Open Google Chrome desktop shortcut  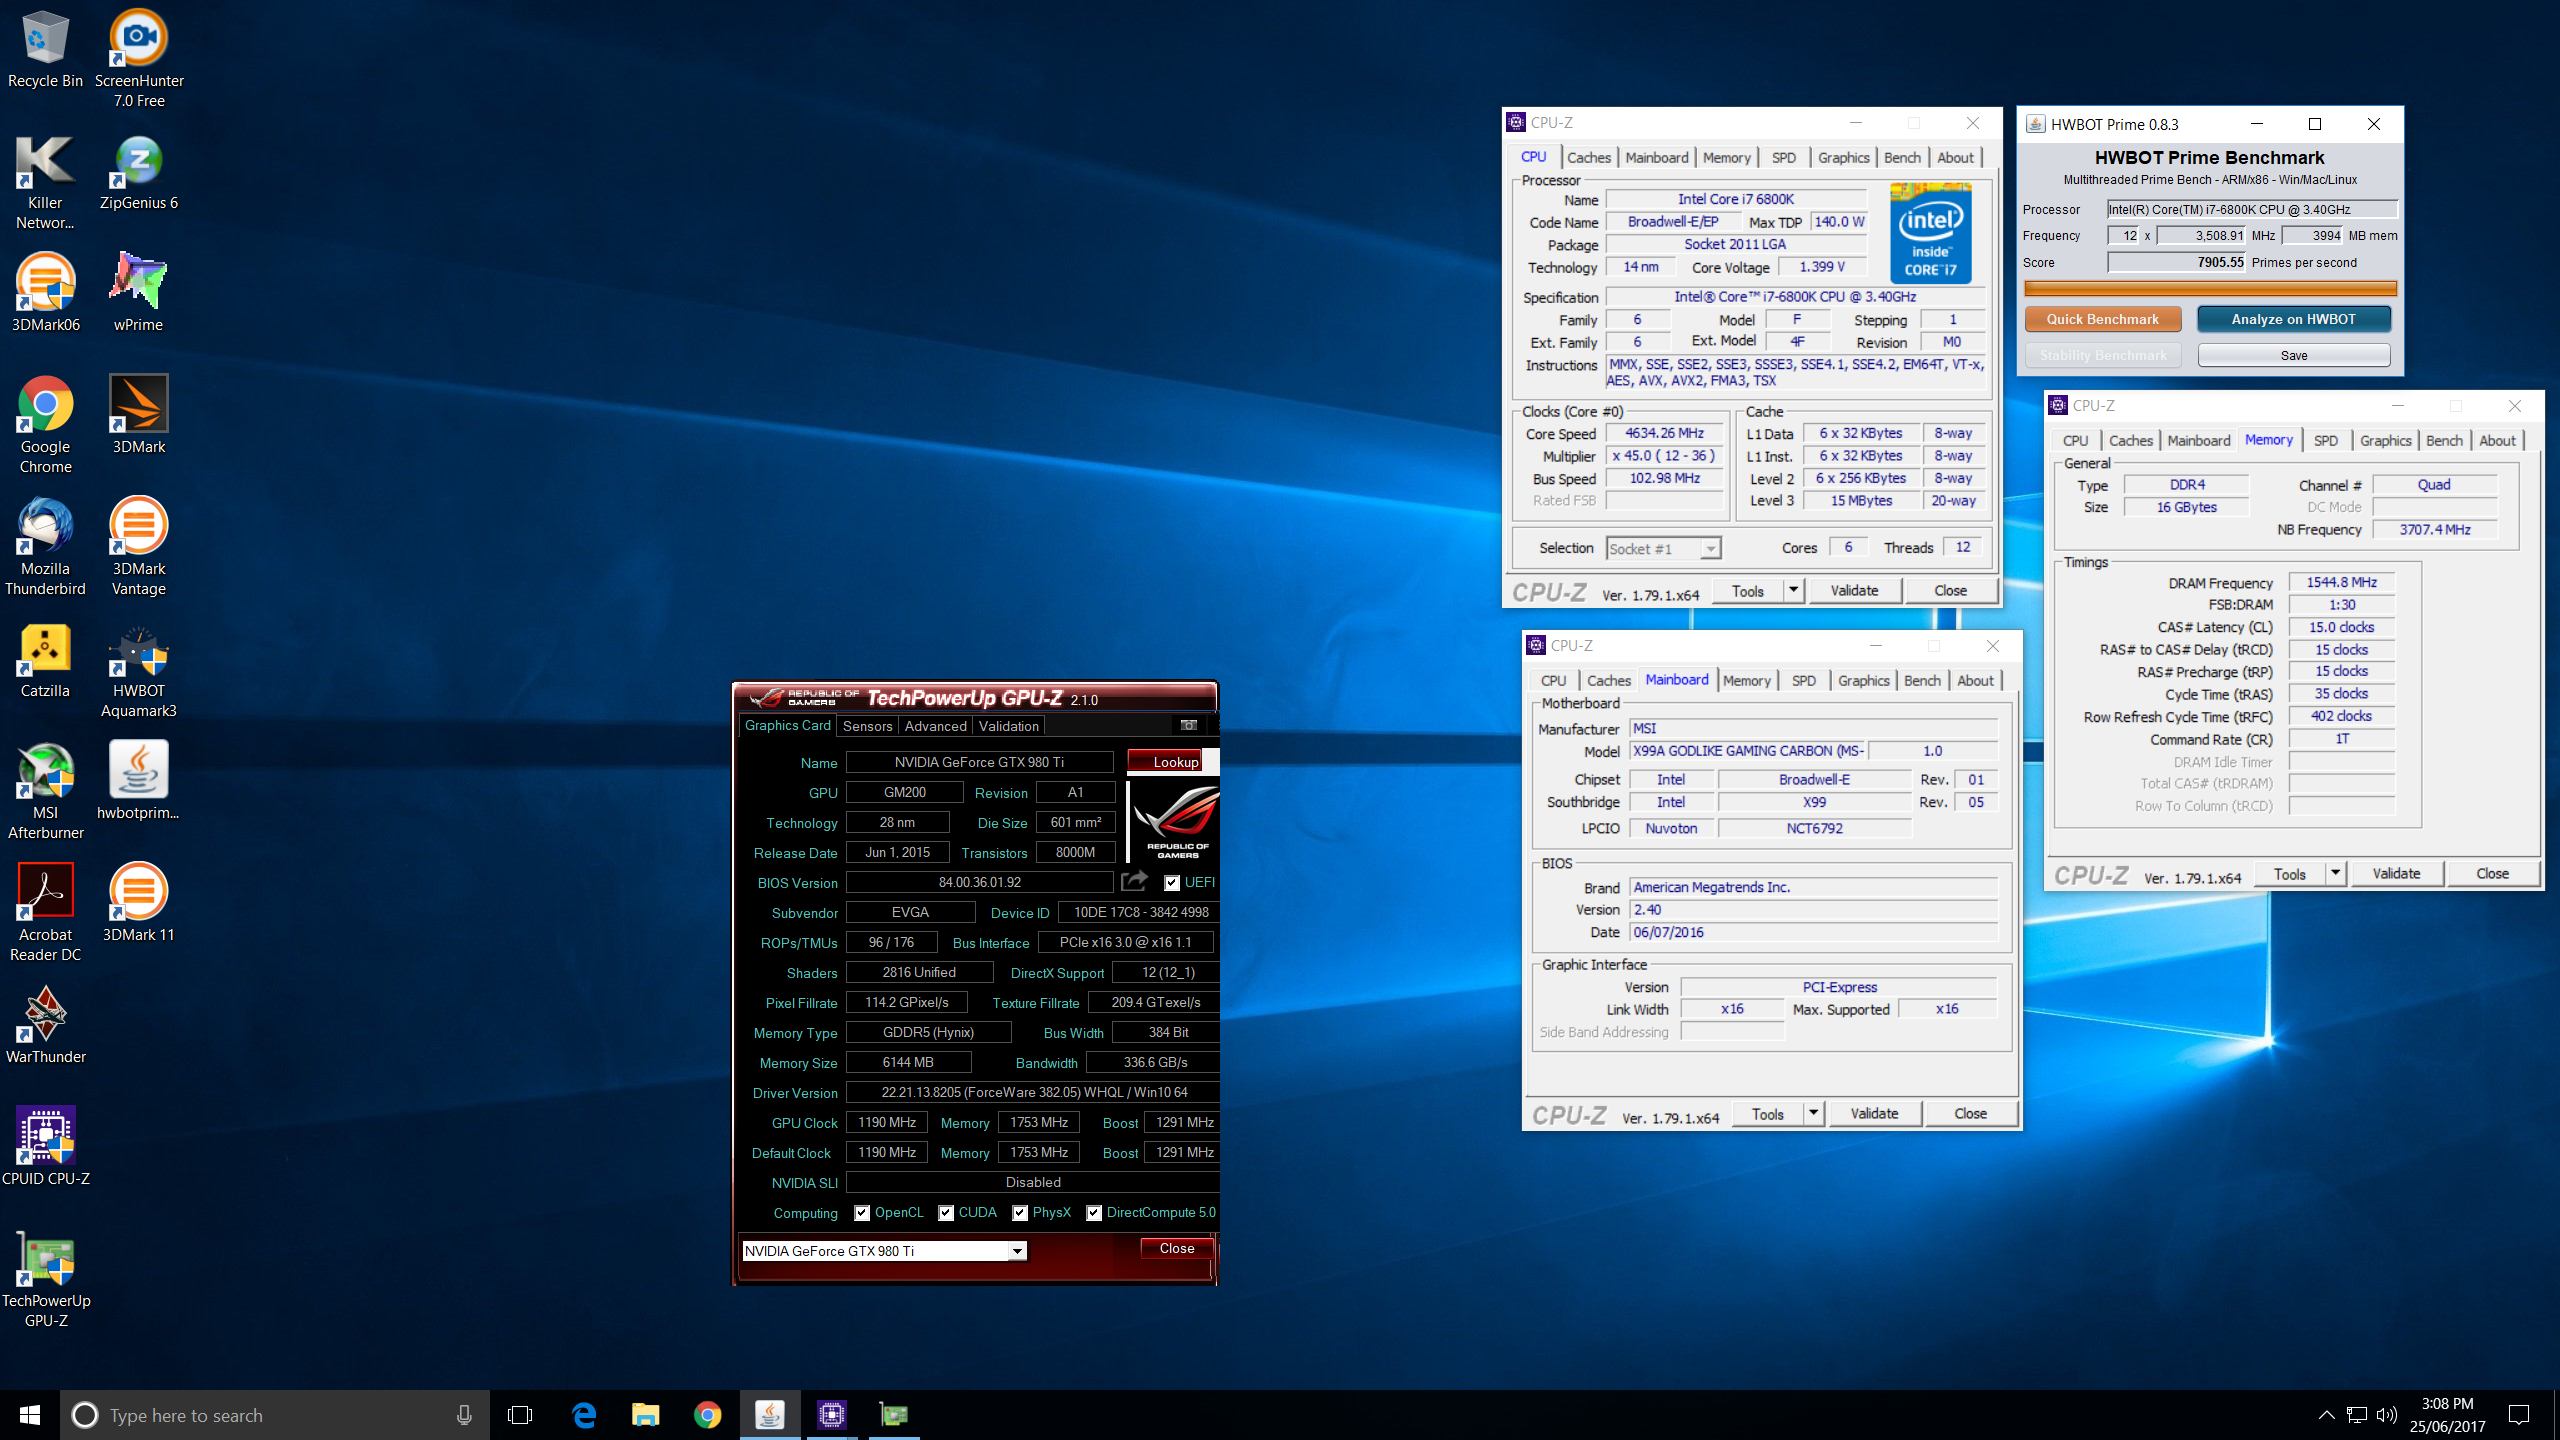(x=45, y=426)
